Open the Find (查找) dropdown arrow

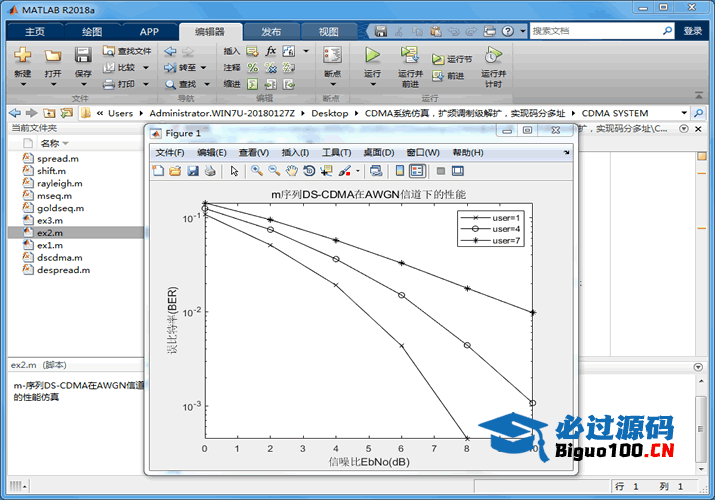coord(207,84)
